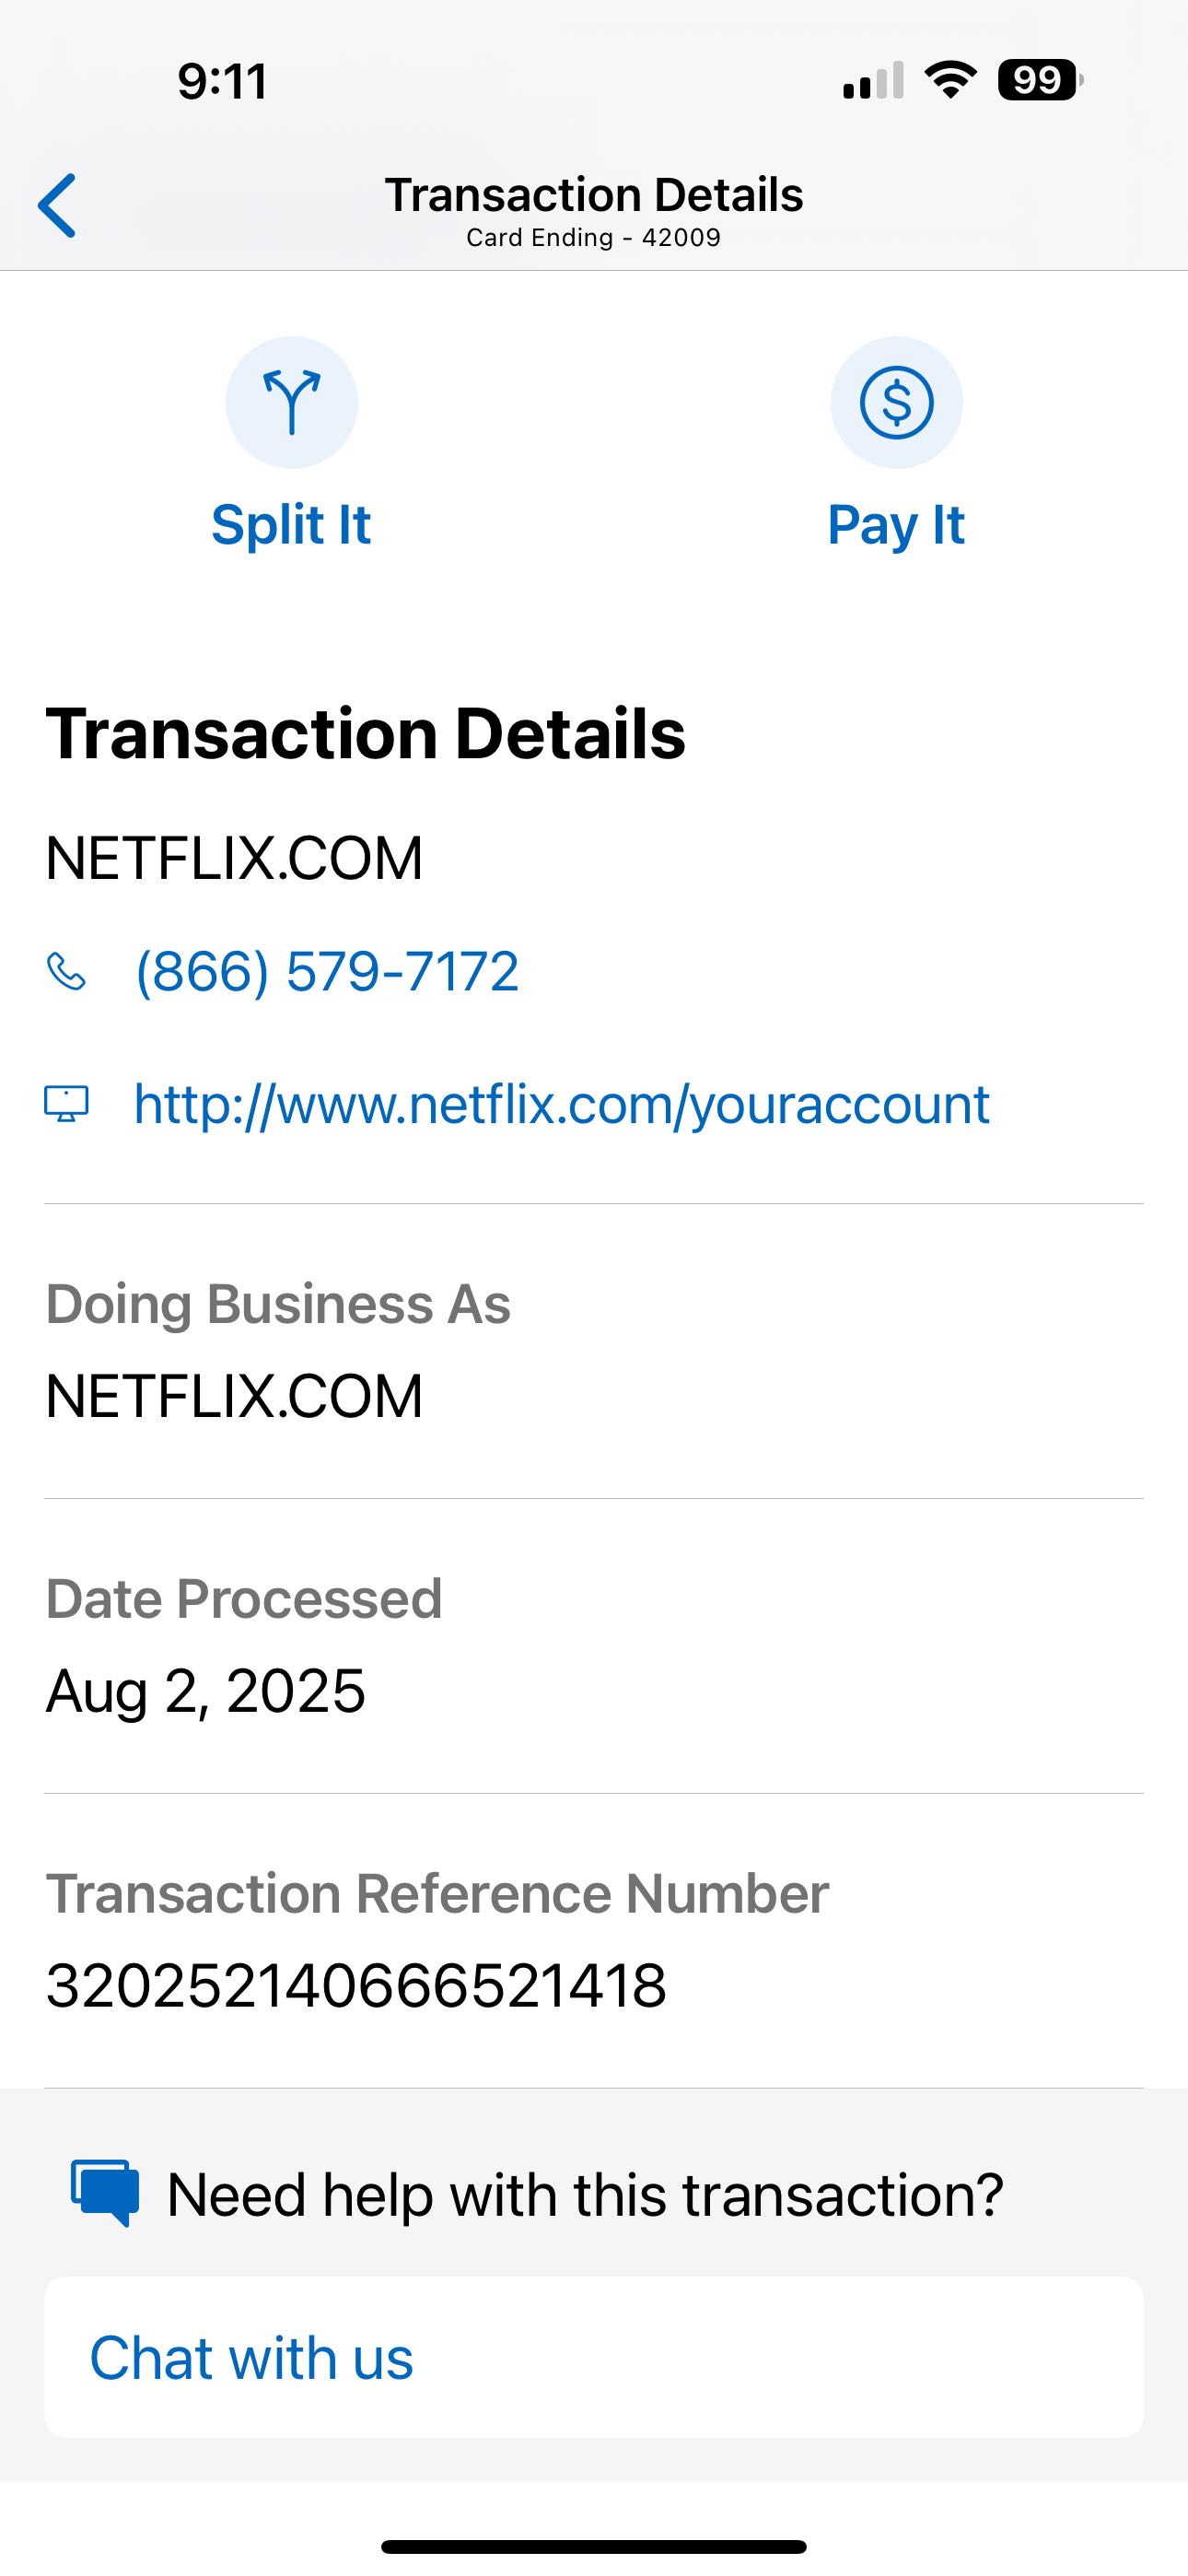Tap the blue chat bubbles icon
The width and height of the screenshot is (1188, 2576).
[104, 2193]
